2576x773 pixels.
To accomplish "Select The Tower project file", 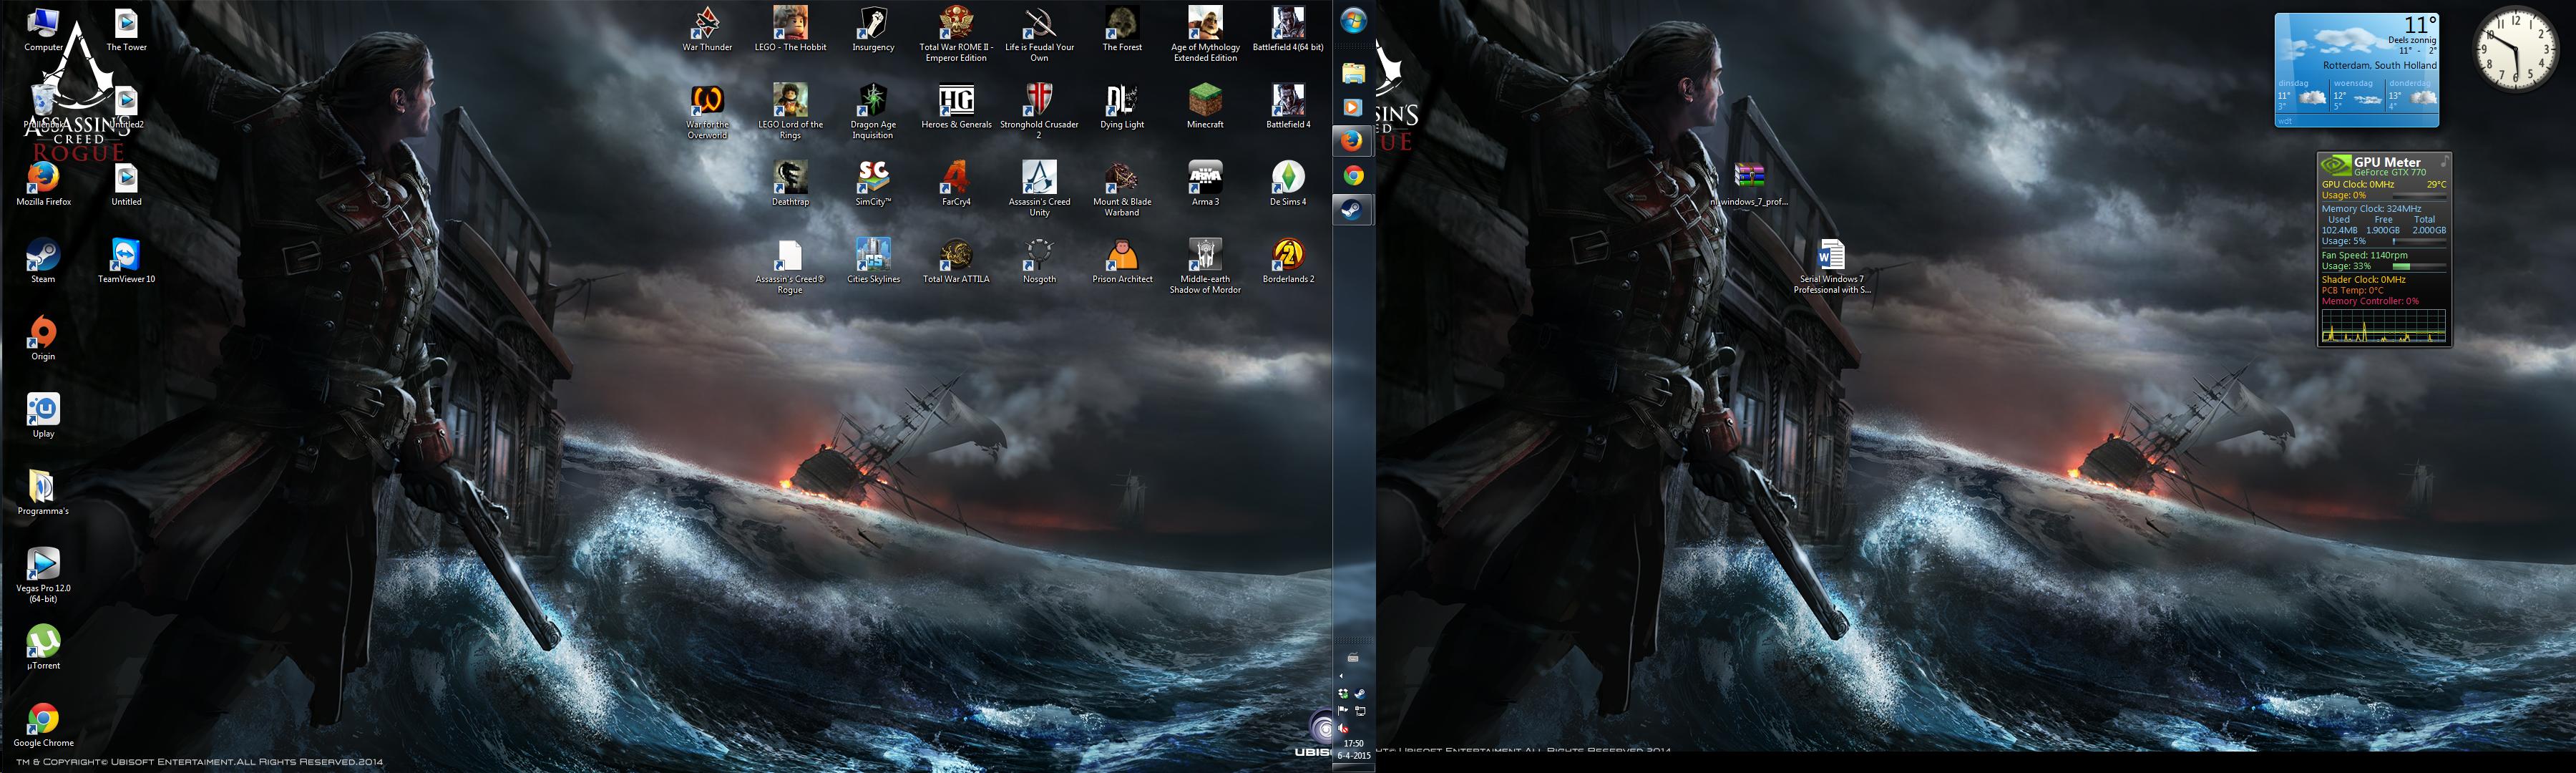I will [126, 29].
